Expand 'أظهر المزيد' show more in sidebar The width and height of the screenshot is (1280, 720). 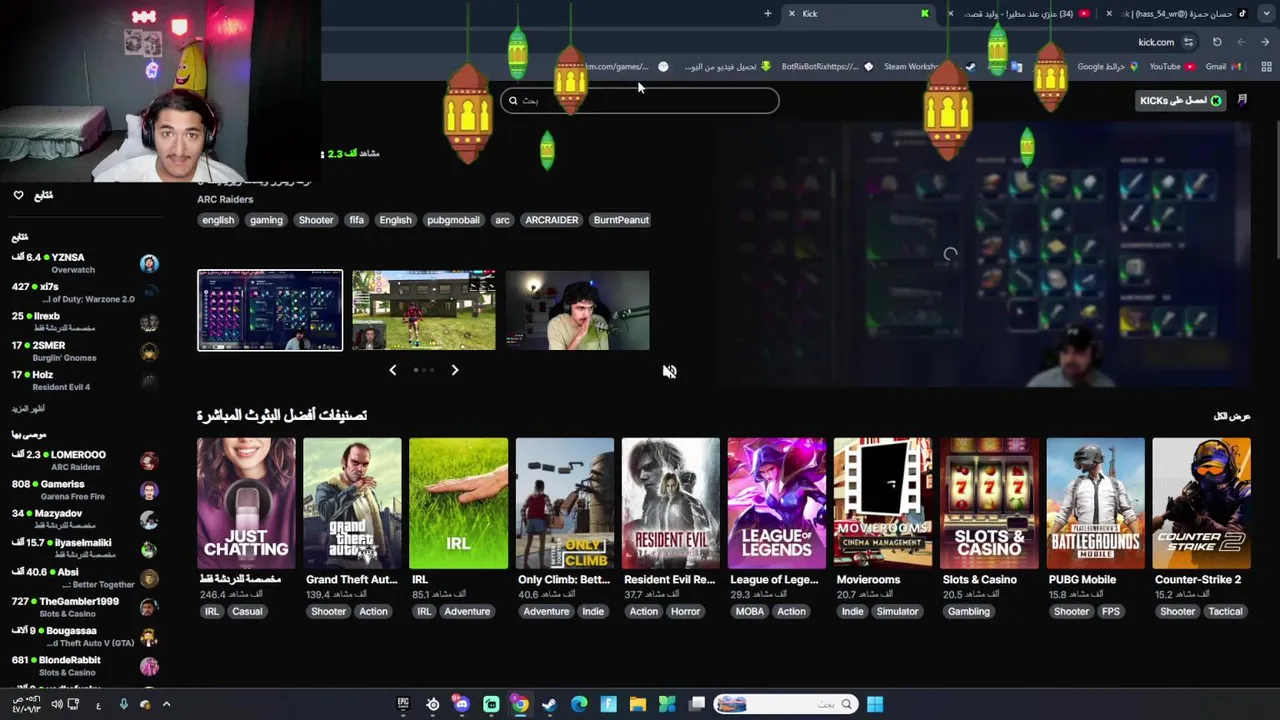pos(28,409)
